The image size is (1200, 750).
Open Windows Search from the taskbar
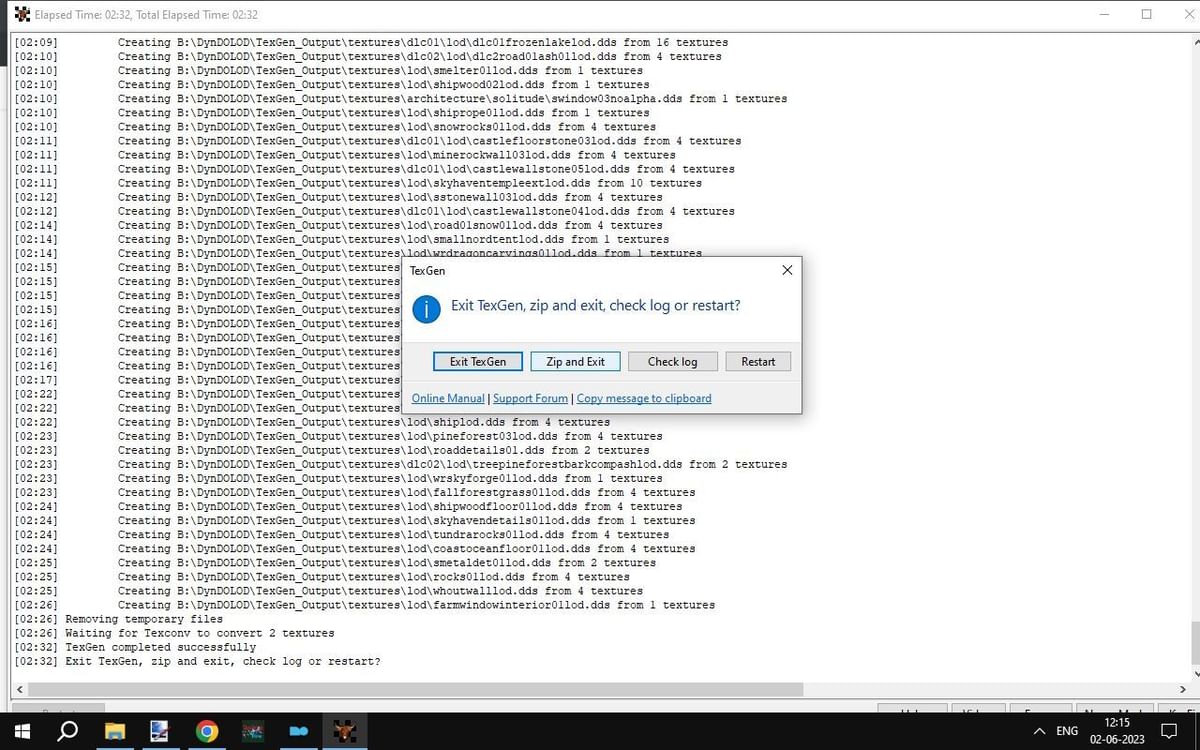pos(68,731)
